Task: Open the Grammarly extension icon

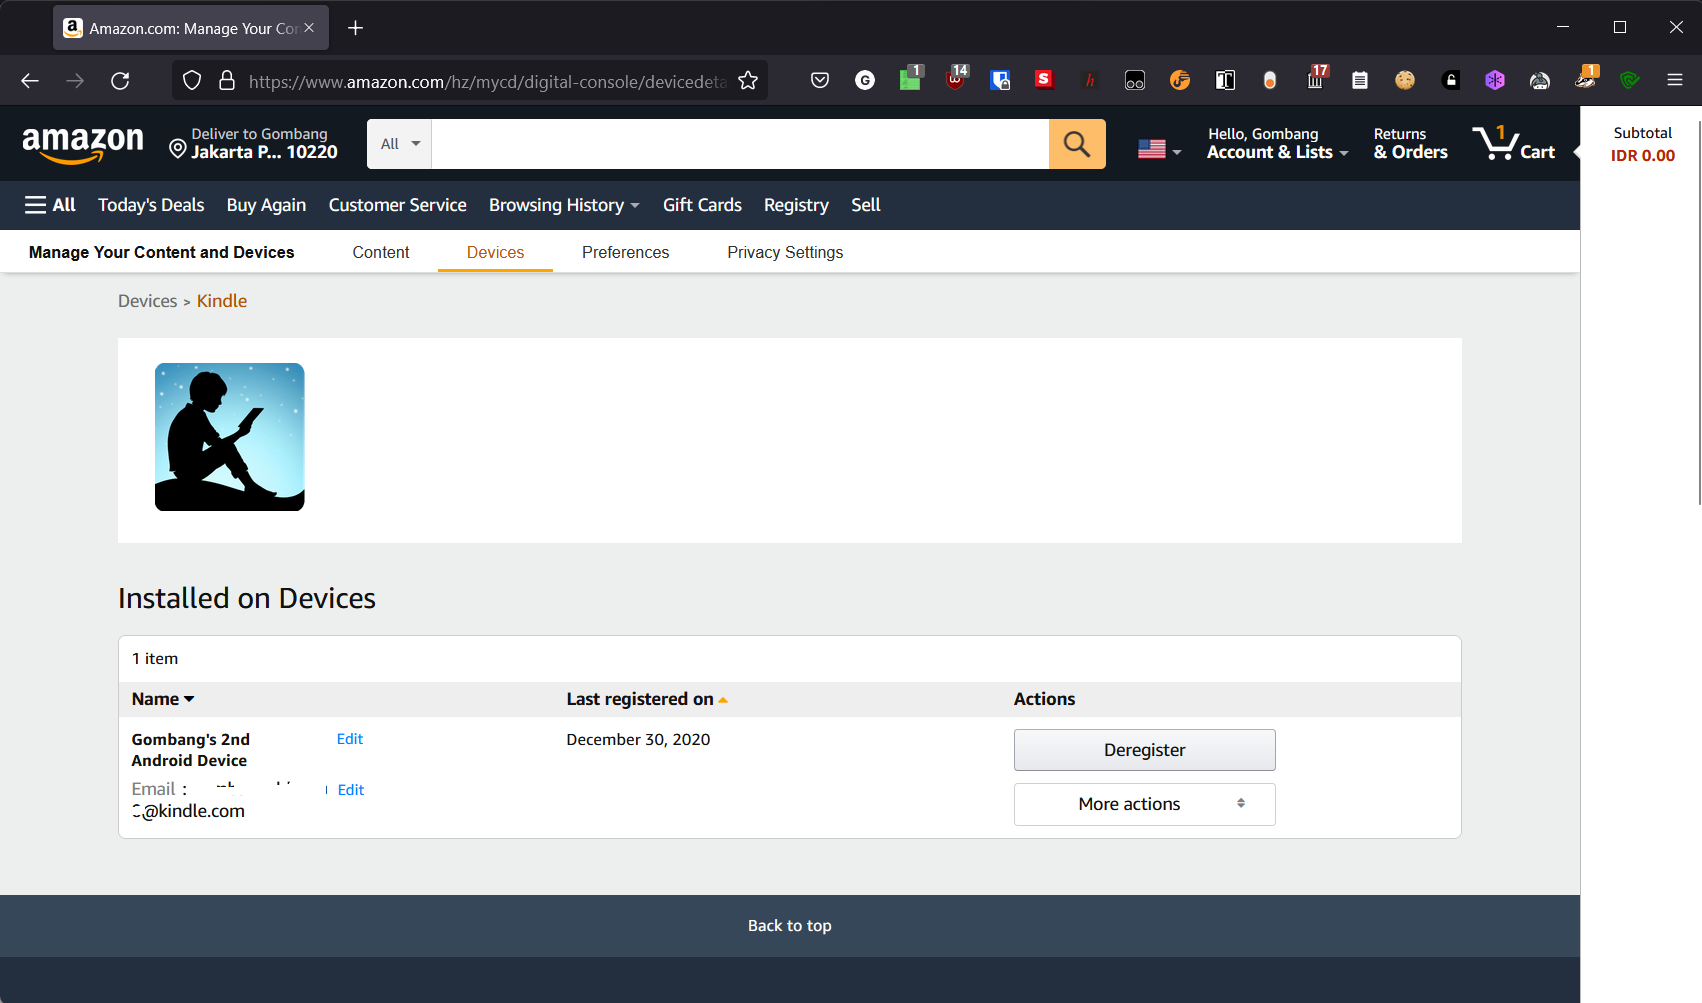Action: point(865,81)
